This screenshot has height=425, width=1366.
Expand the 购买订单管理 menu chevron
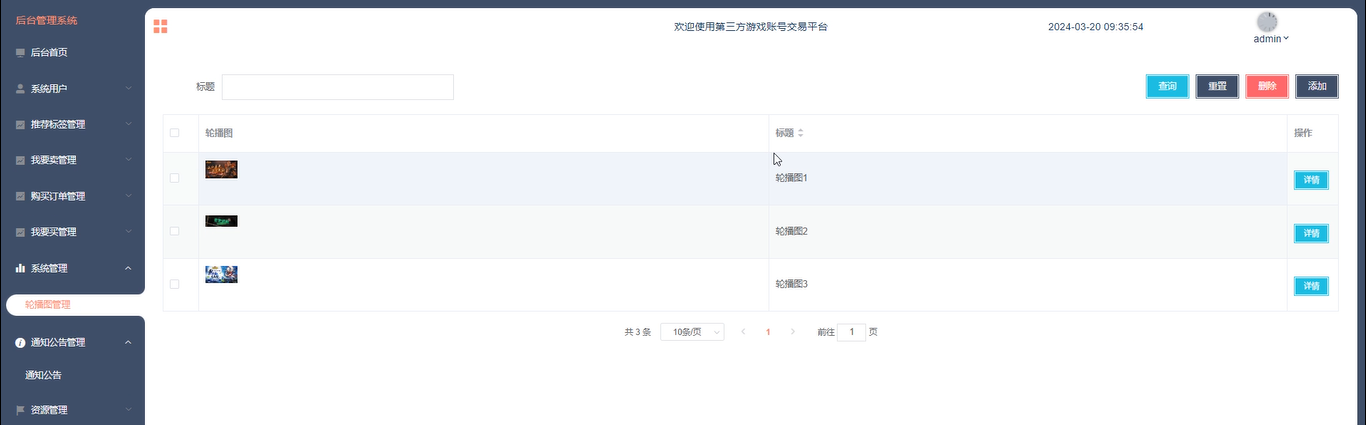pyautogui.click(x=128, y=196)
